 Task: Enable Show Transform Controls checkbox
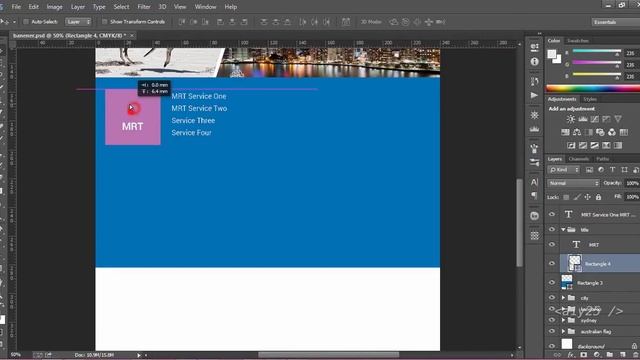(104, 22)
